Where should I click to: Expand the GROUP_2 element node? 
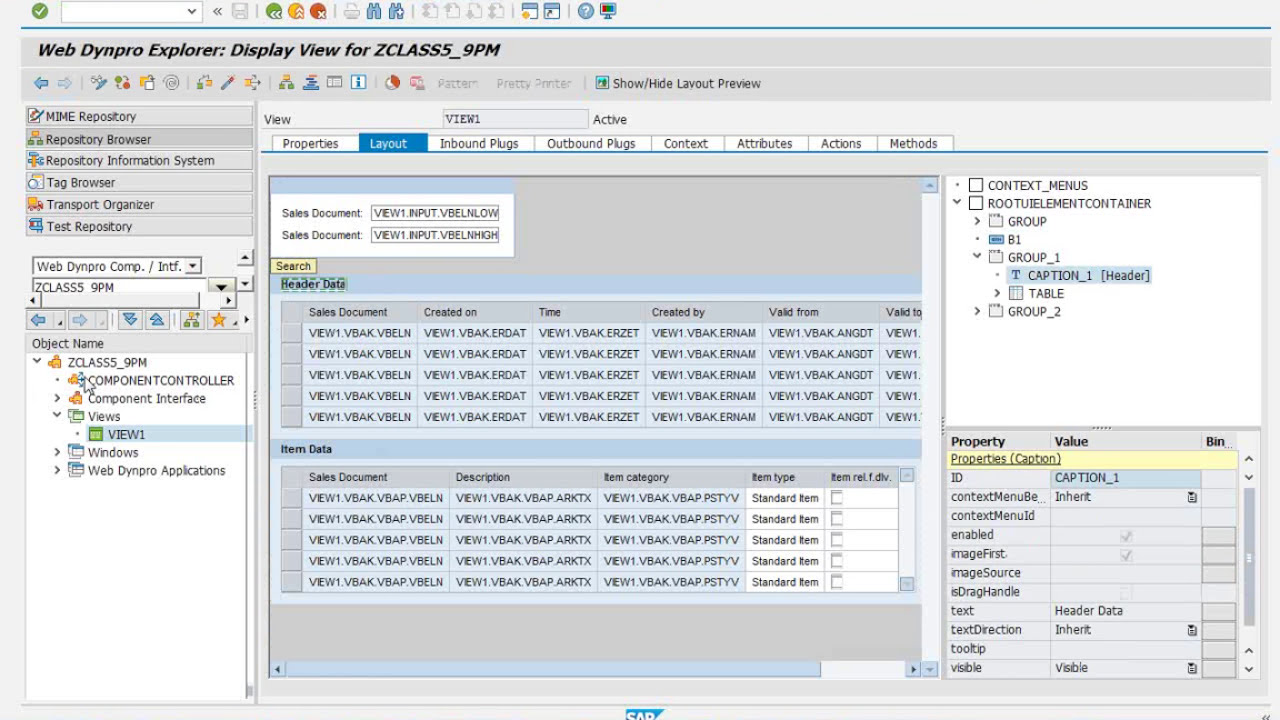pos(977,311)
